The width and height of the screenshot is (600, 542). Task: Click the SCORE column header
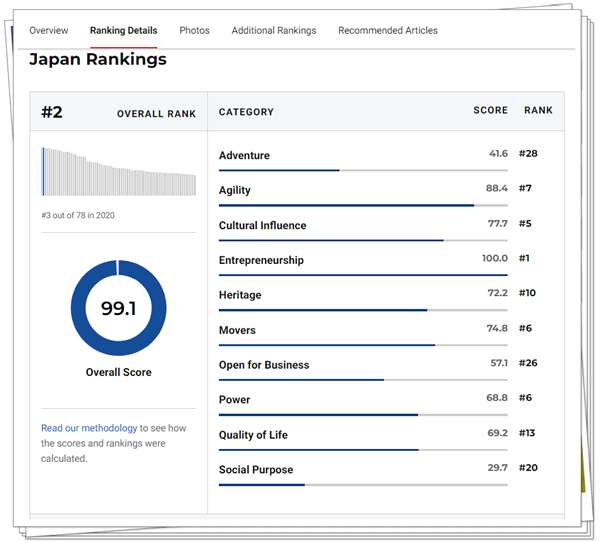point(490,111)
